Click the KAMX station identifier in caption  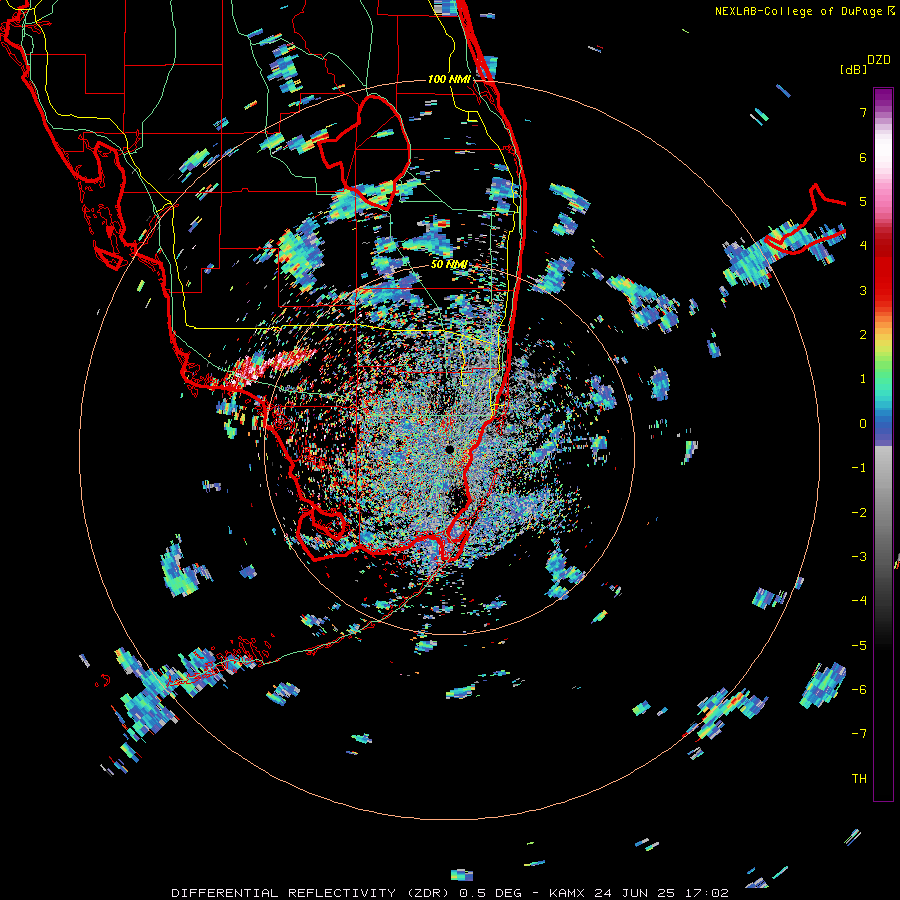[x=567, y=893]
